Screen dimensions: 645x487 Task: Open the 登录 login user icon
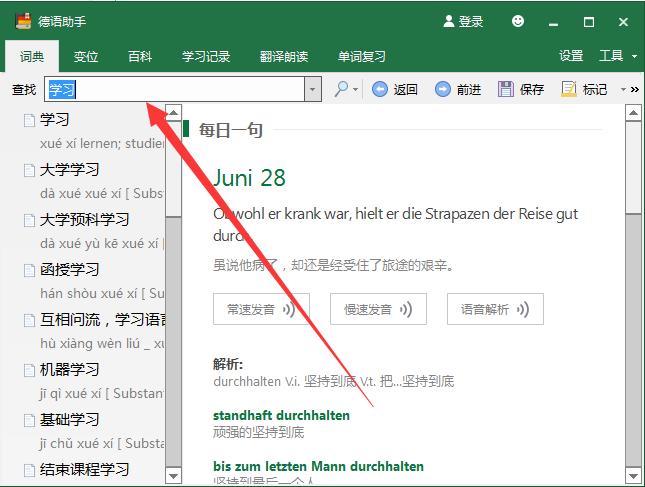(448, 21)
